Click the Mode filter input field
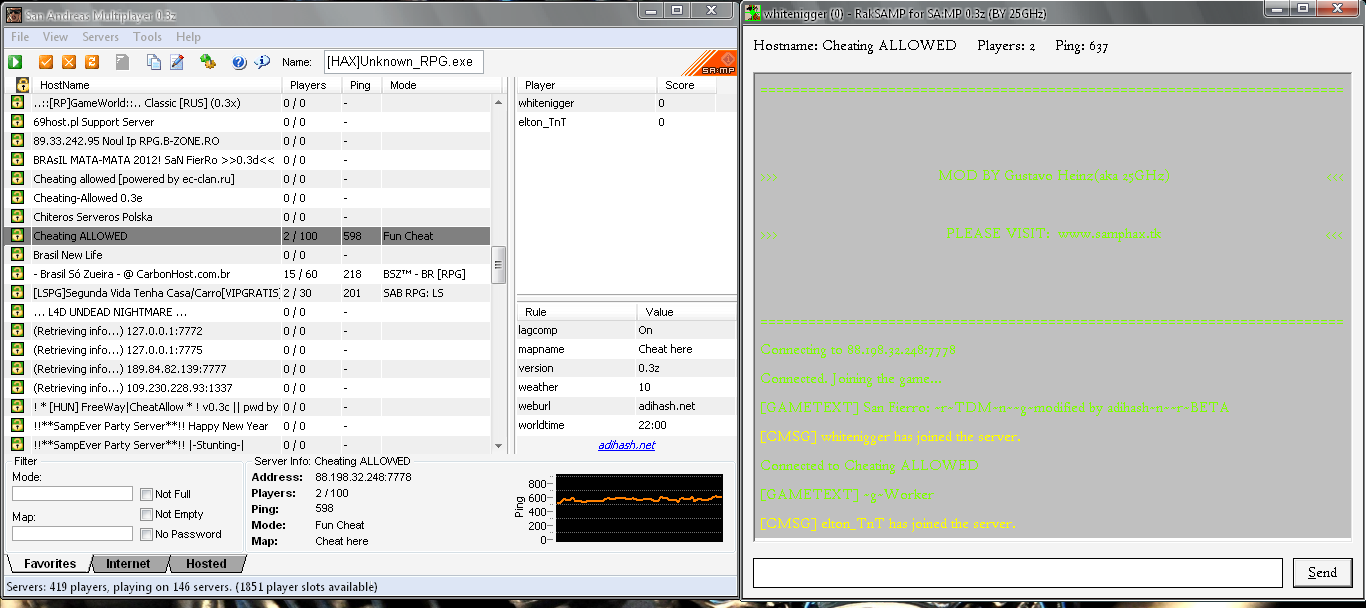Image resolution: width=1366 pixels, height=608 pixels. click(x=72, y=494)
